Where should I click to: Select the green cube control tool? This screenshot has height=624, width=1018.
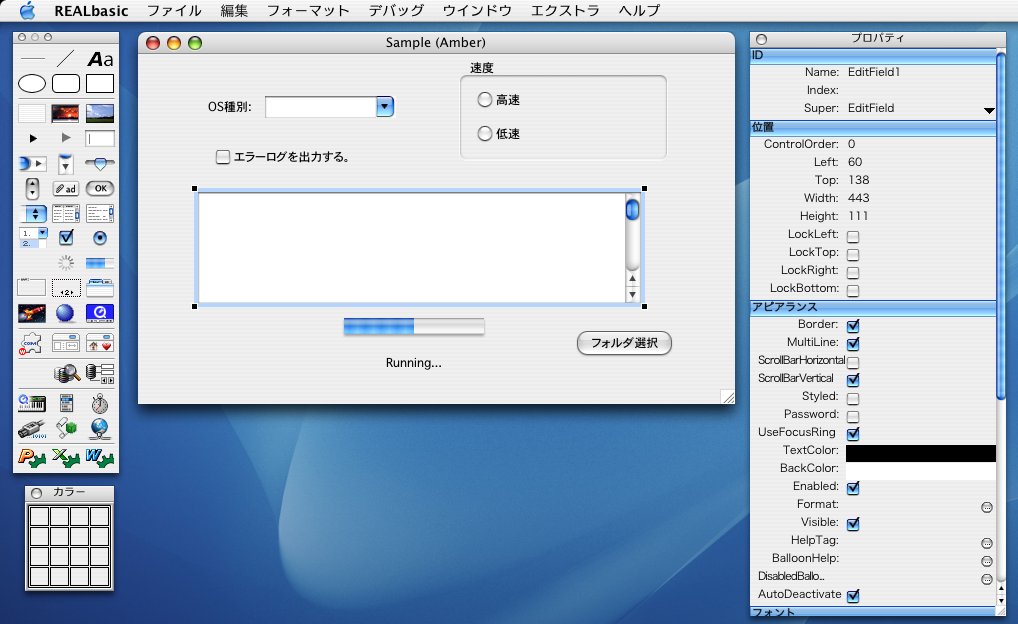coord(66,428)
